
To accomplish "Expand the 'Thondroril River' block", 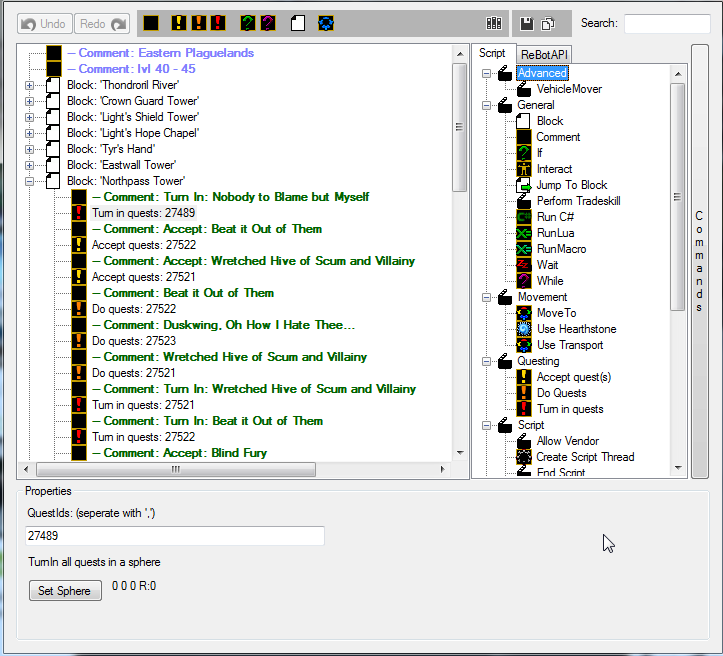I will (x=29, y=85).
